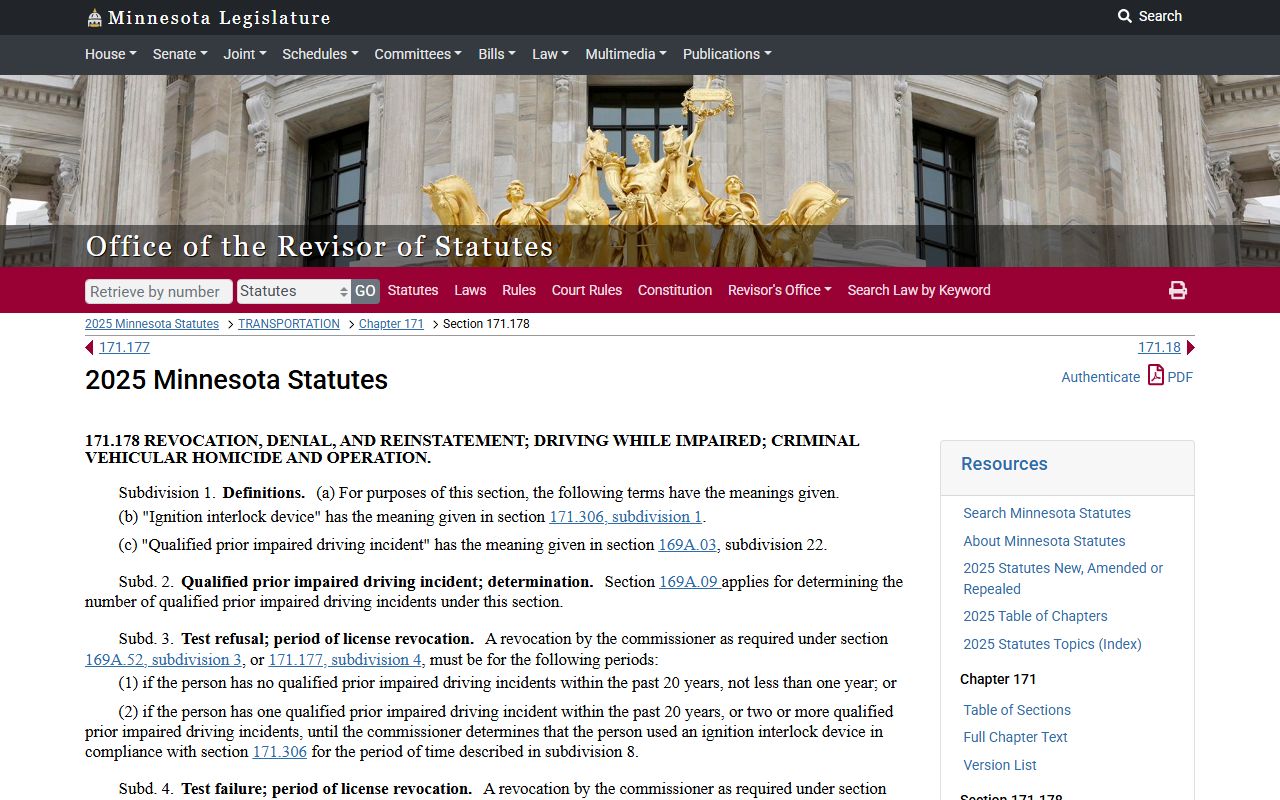Open next section 171.18 link

pyautogui.click(x=1159, y=347)
